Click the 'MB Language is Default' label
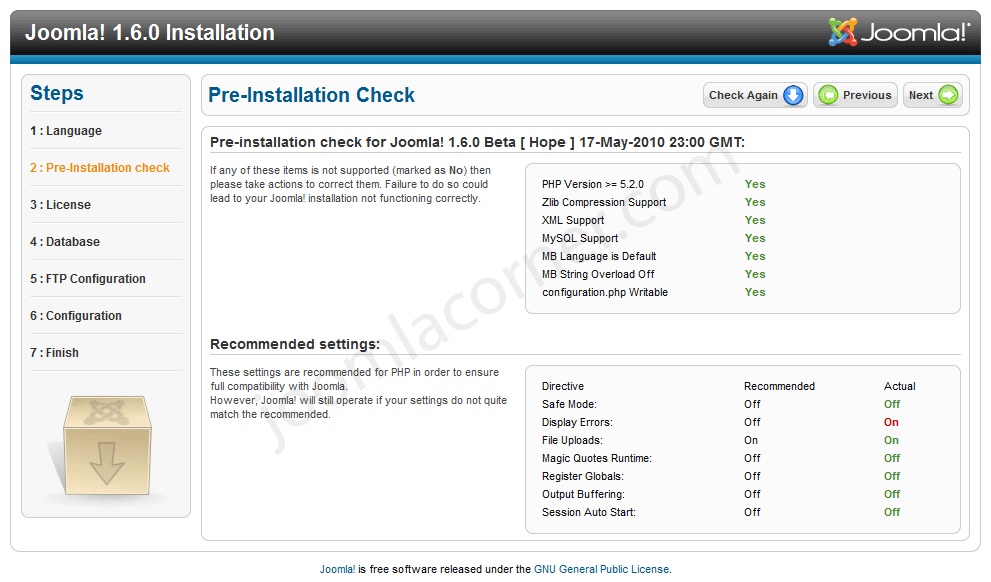This screenshot has width=991, height=582. [599, 257]
